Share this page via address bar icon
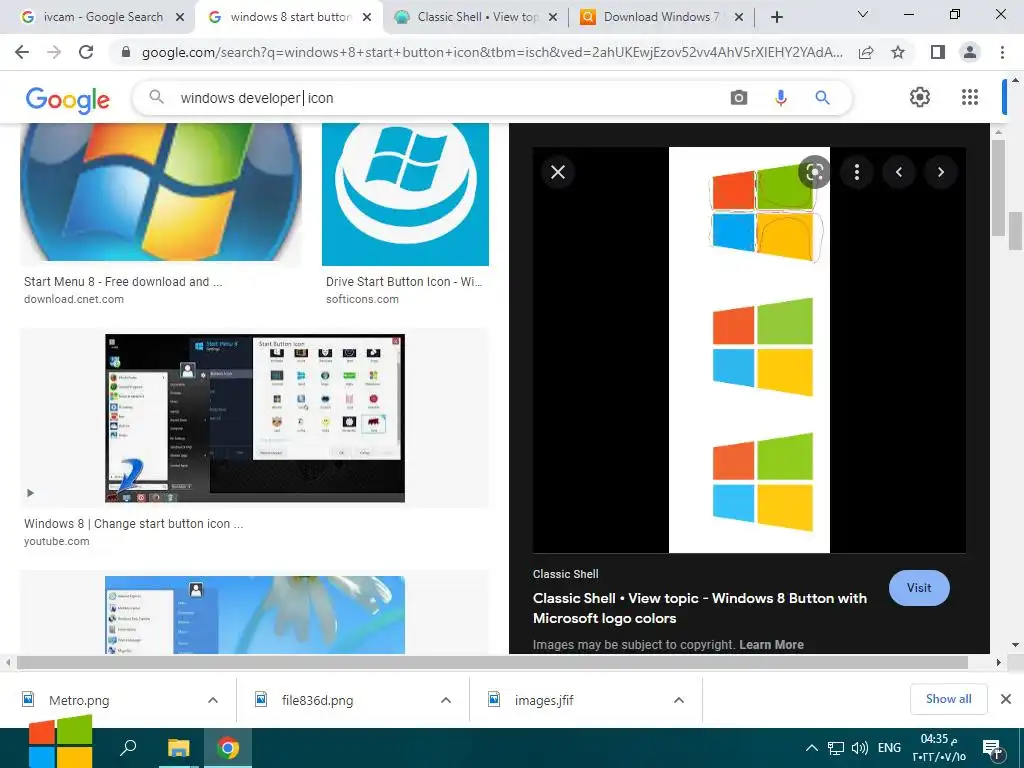 pyautogui.click(x=866, y=53)
